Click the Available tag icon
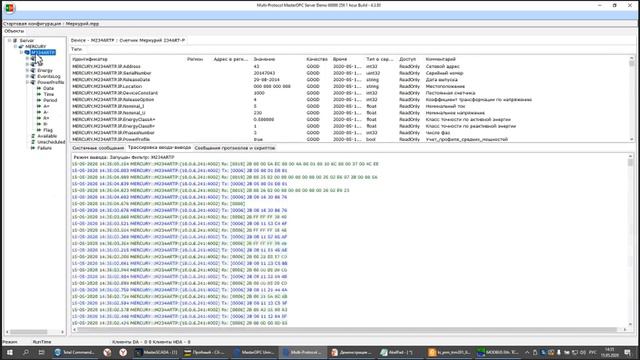Viewport: 640px width, 360px height. point(33,136)
